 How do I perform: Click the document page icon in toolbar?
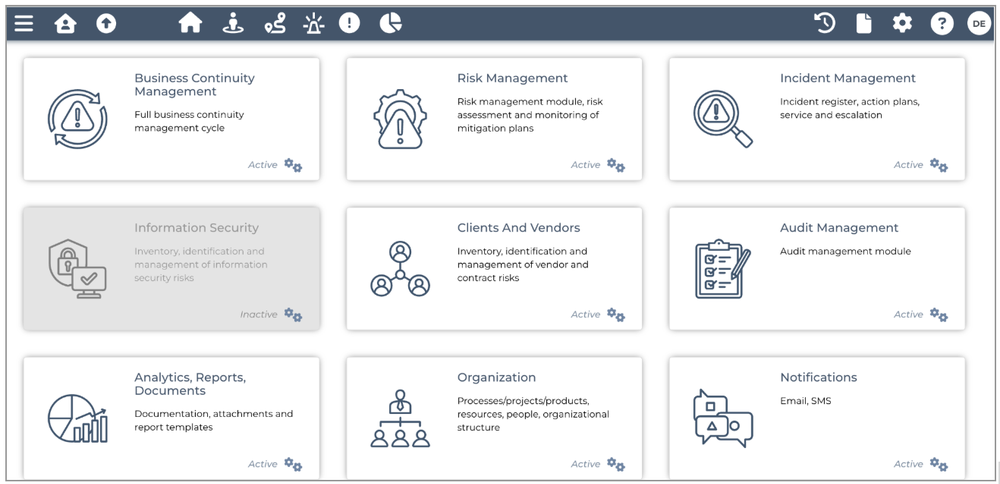[864, 23]
